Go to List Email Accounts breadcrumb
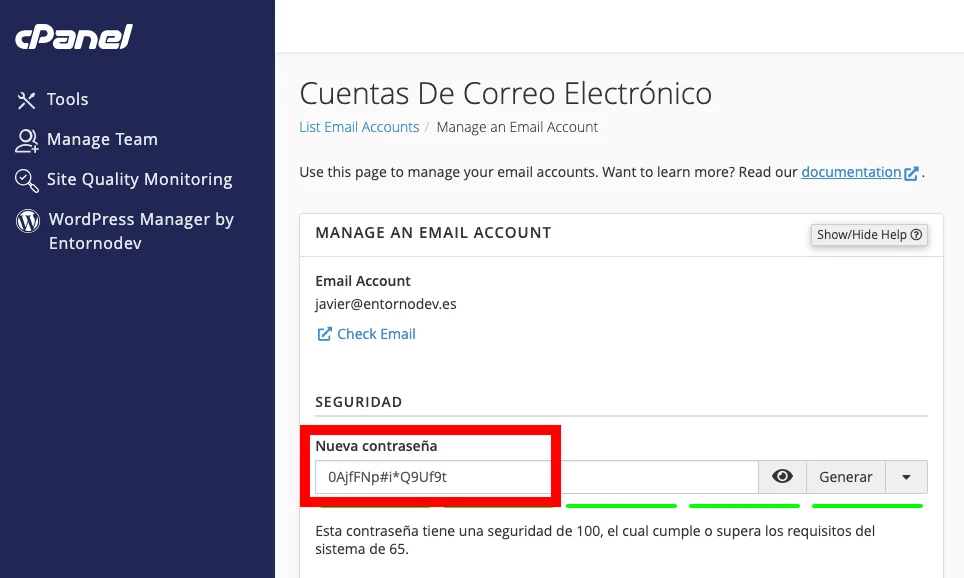Image resolution: width=964 pixels, height=578 pixels. [359, 127]
